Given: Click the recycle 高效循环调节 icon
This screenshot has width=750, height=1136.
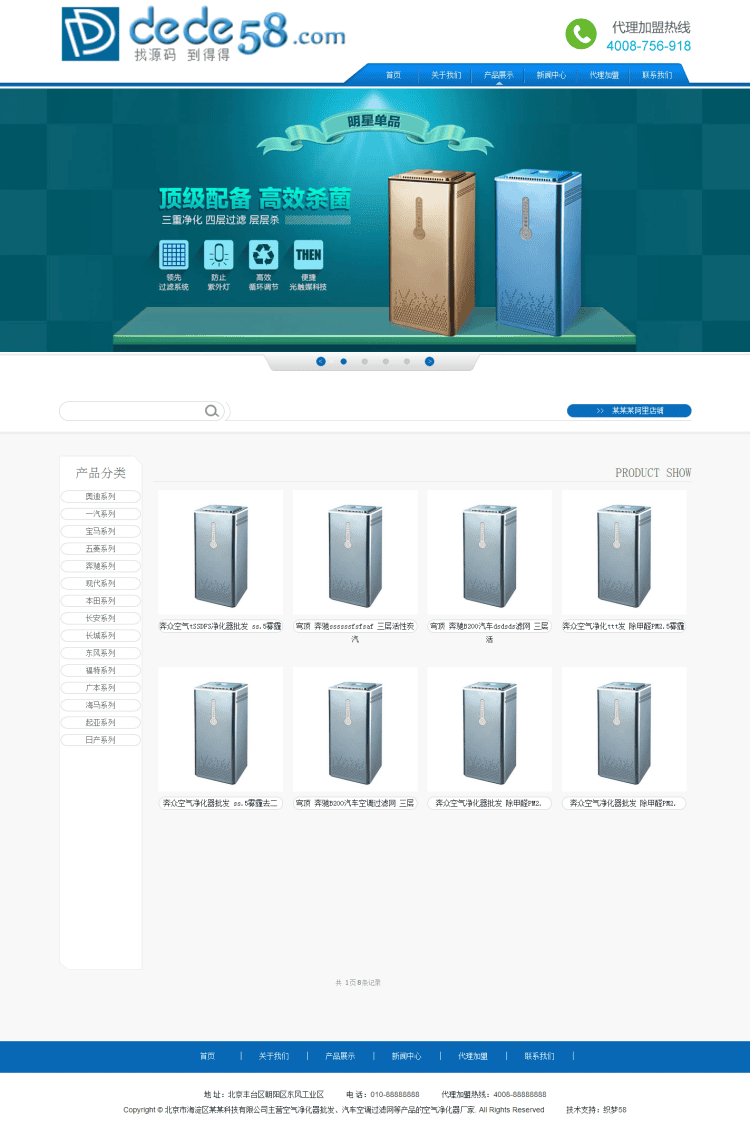Looking at the screenshot, I should tap(264, 254).
